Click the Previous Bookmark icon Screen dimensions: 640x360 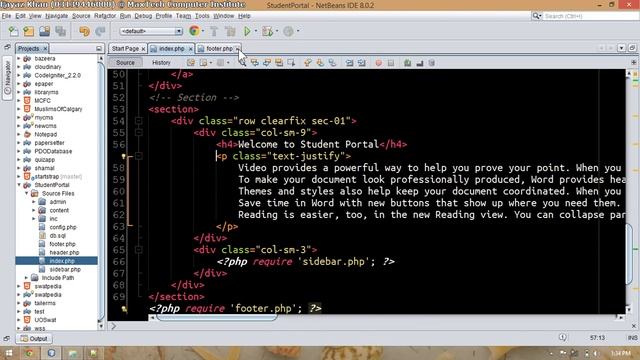click(308, 63)
